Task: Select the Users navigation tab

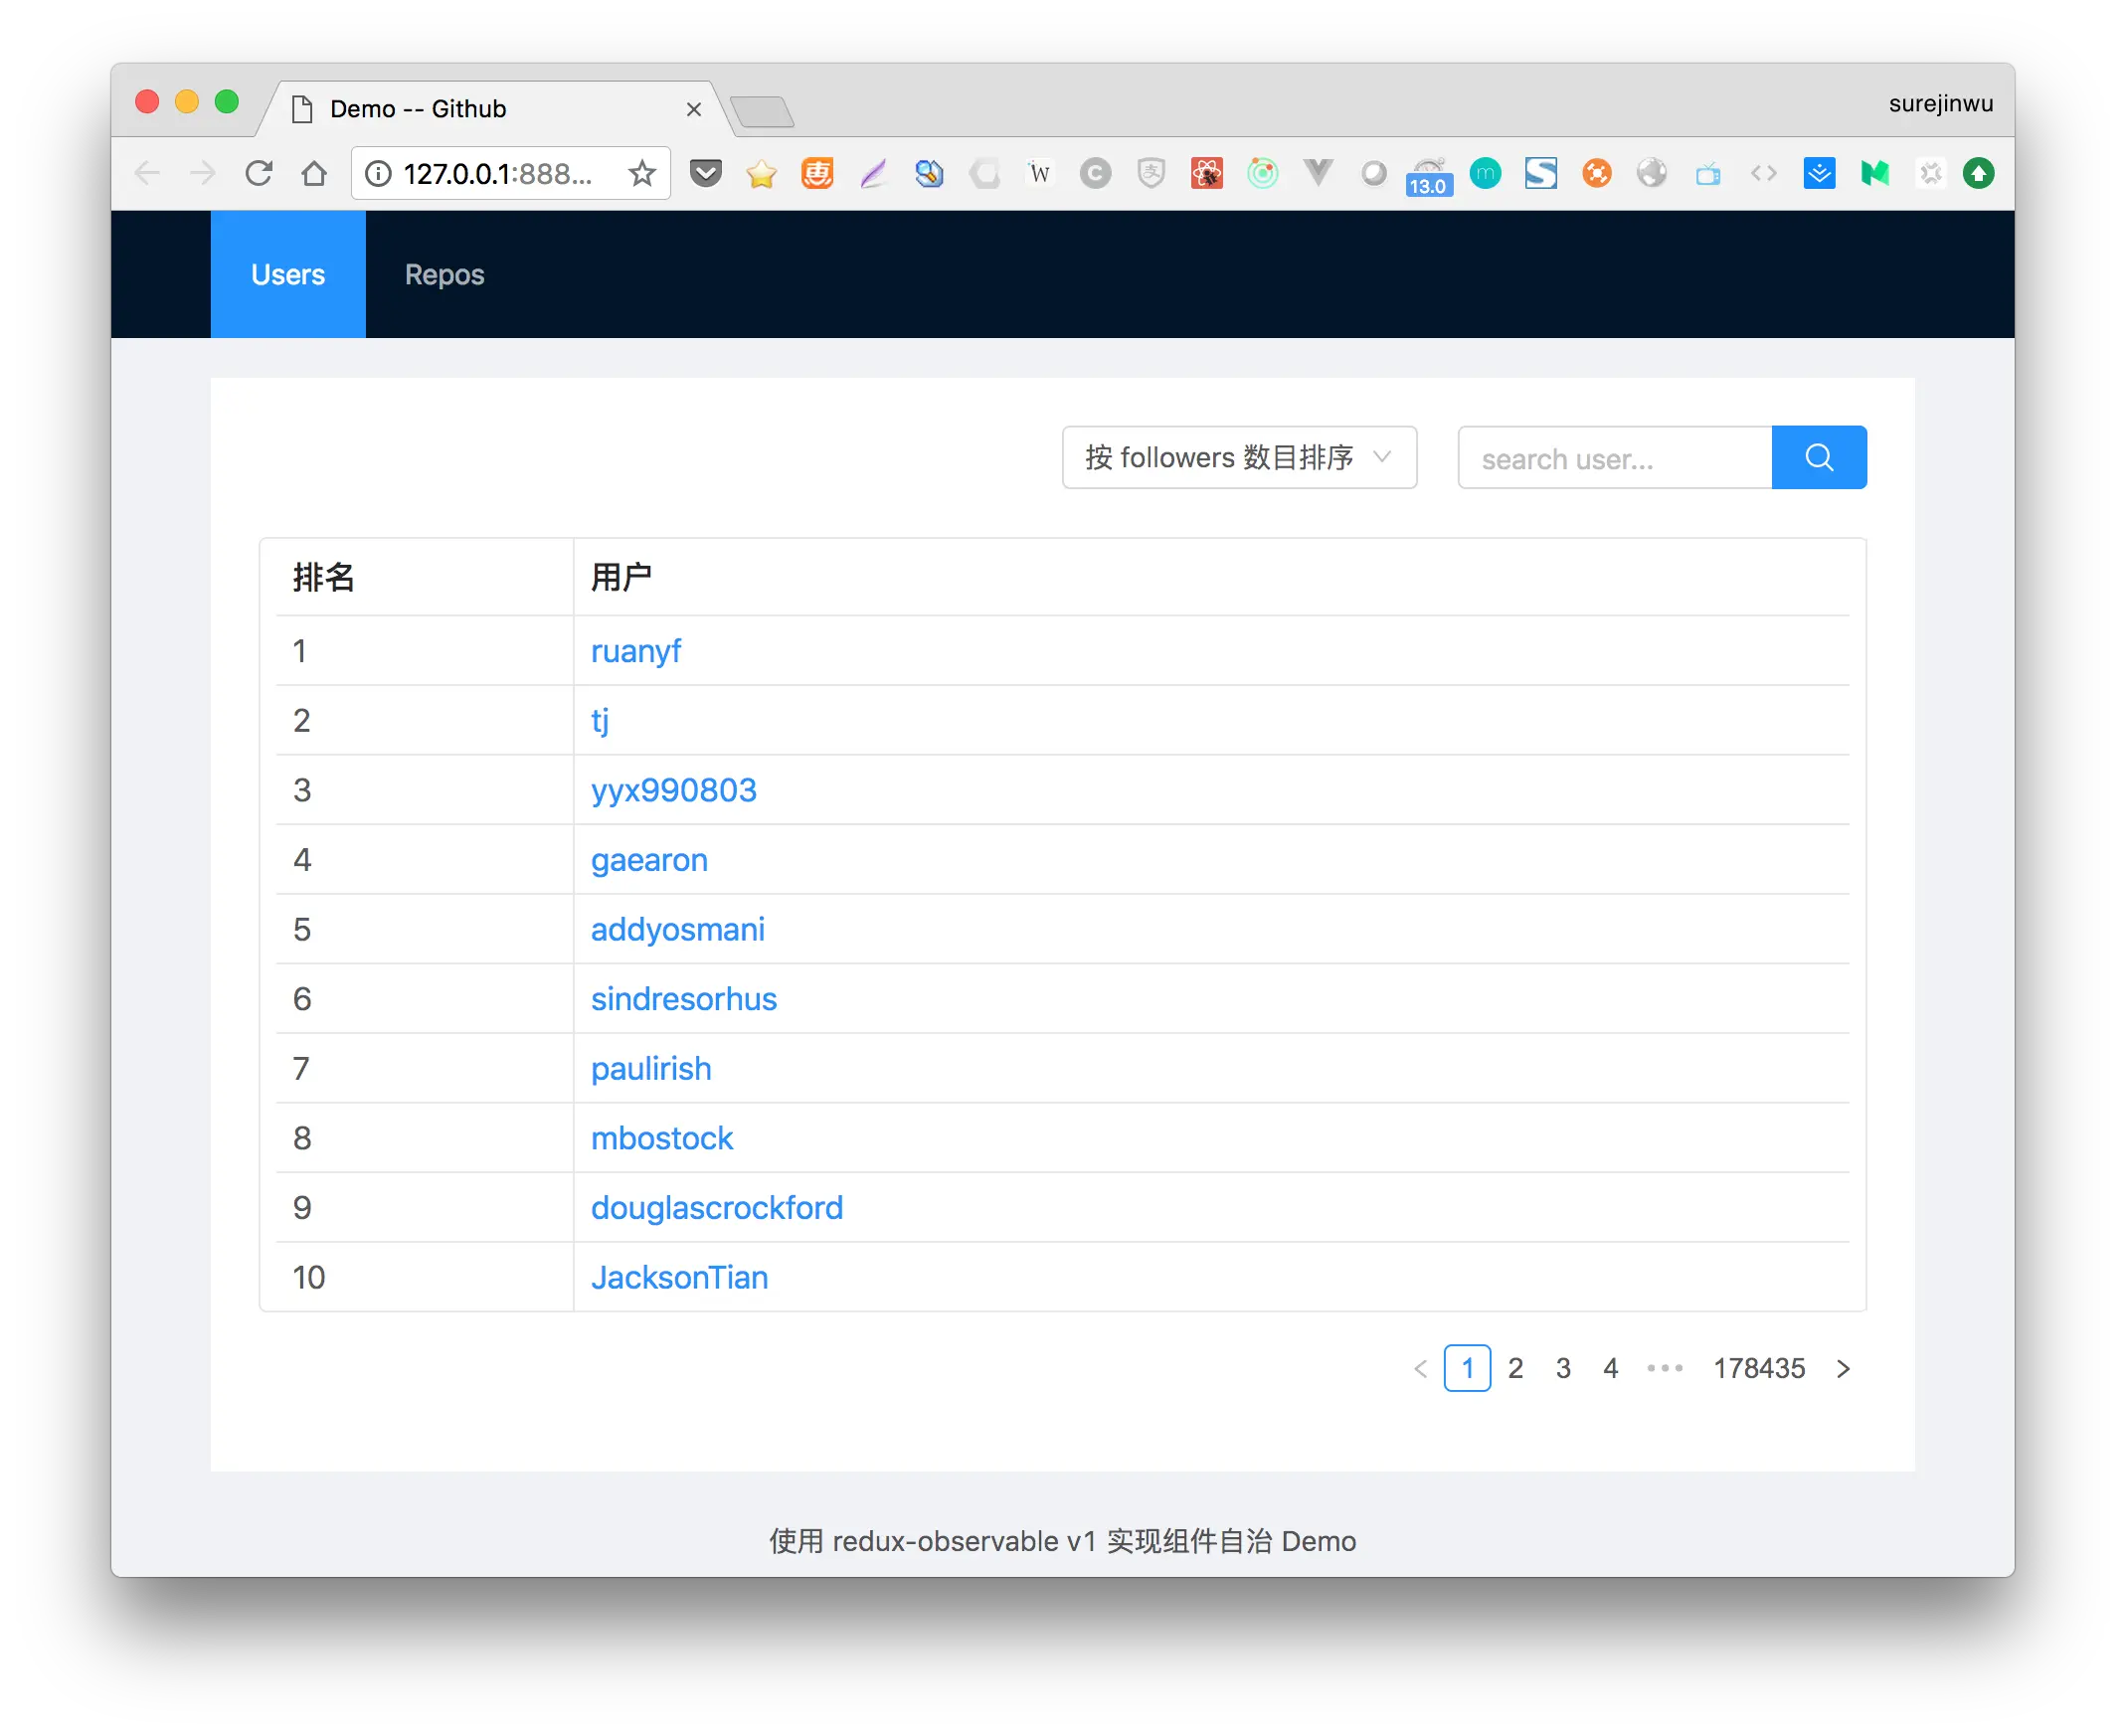Action: (288, 275)
